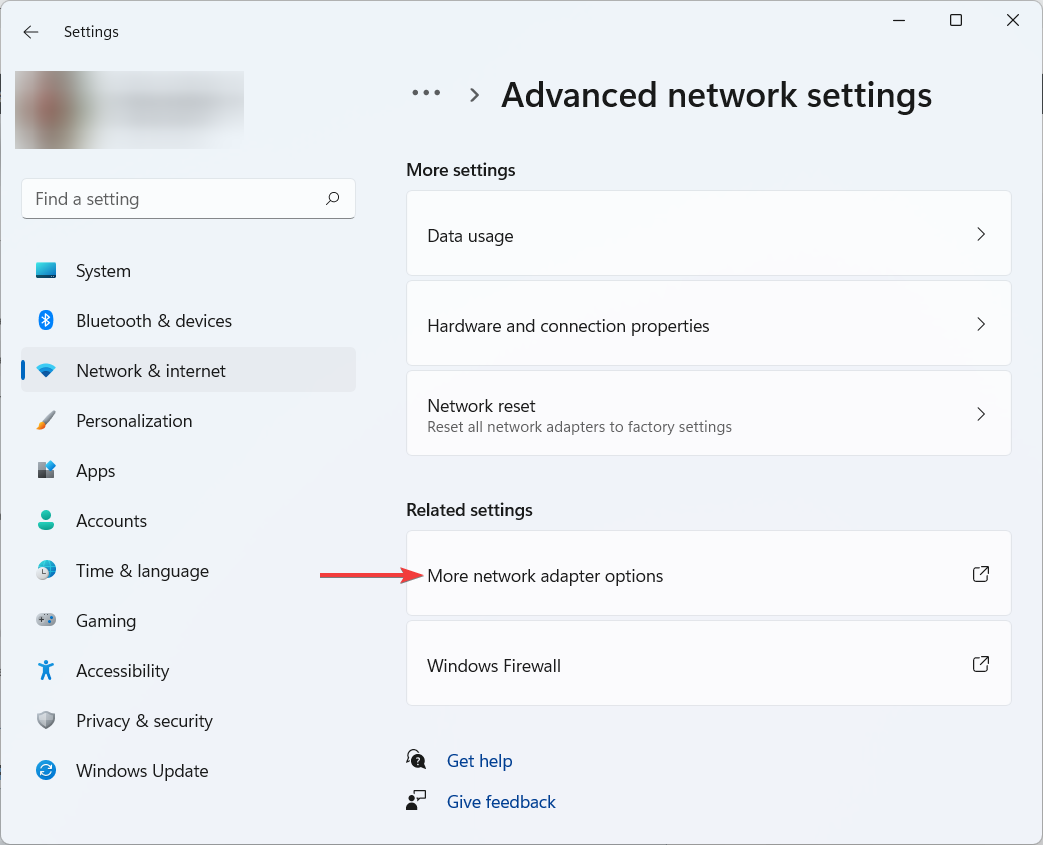Click the Gaming controller icon
Image resolution: width=1043 pixels, height=845 pixels.
[x=46, y=621]
